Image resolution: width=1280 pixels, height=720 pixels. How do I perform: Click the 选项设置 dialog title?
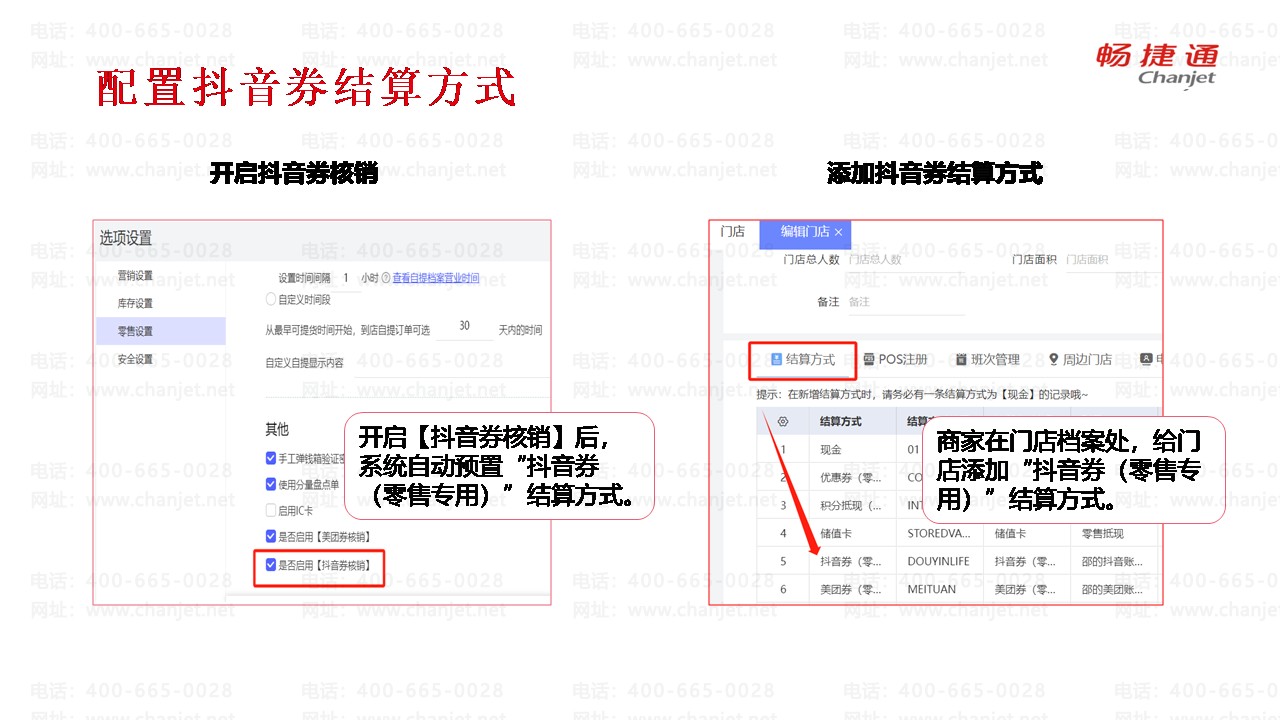(x=126, y=238)
